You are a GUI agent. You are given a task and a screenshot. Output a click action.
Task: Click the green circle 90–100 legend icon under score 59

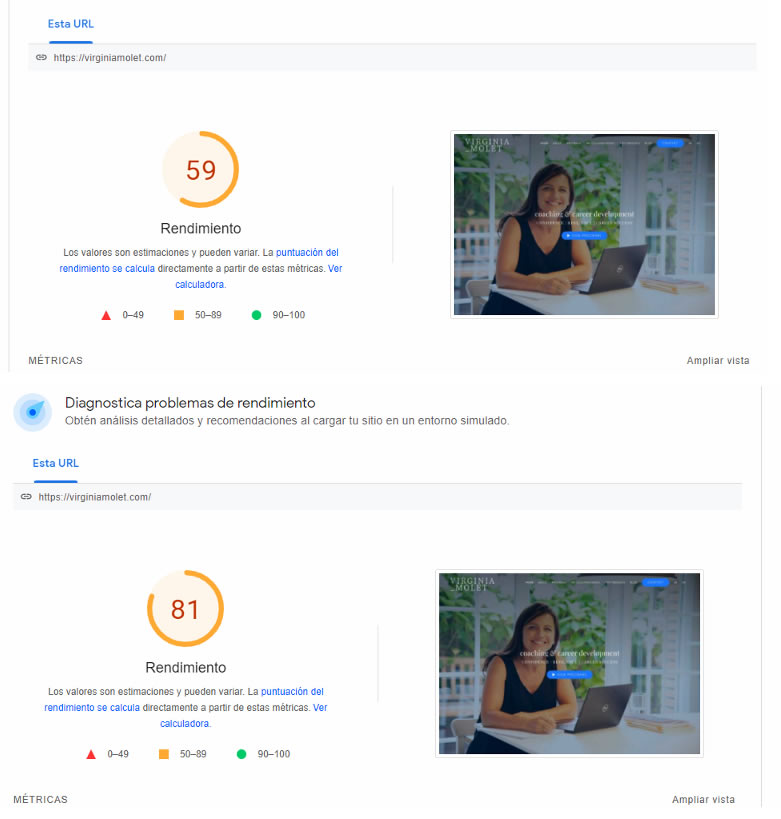(x=257, y=315)
